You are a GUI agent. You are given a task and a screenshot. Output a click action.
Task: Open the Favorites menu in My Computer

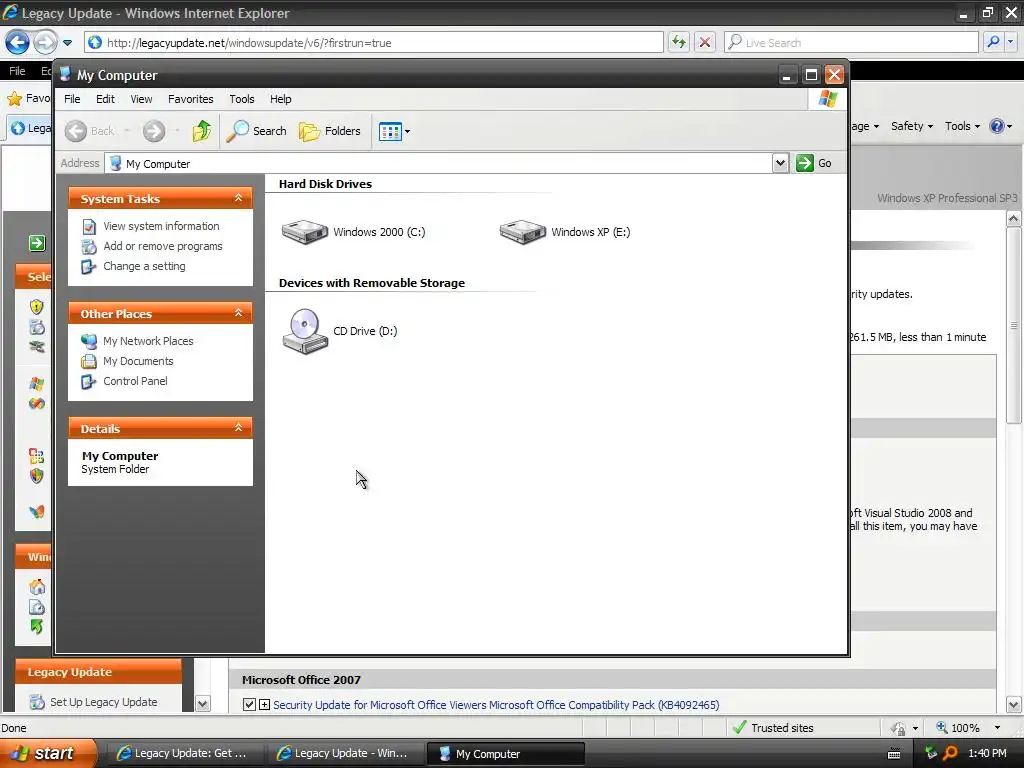click(191, 99)
